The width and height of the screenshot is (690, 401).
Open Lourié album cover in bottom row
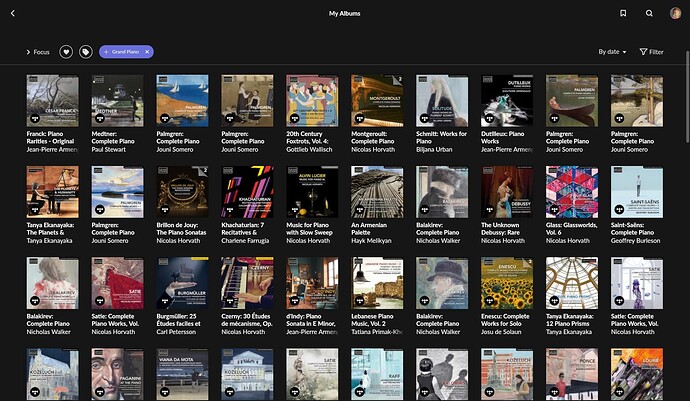point(637,374)
